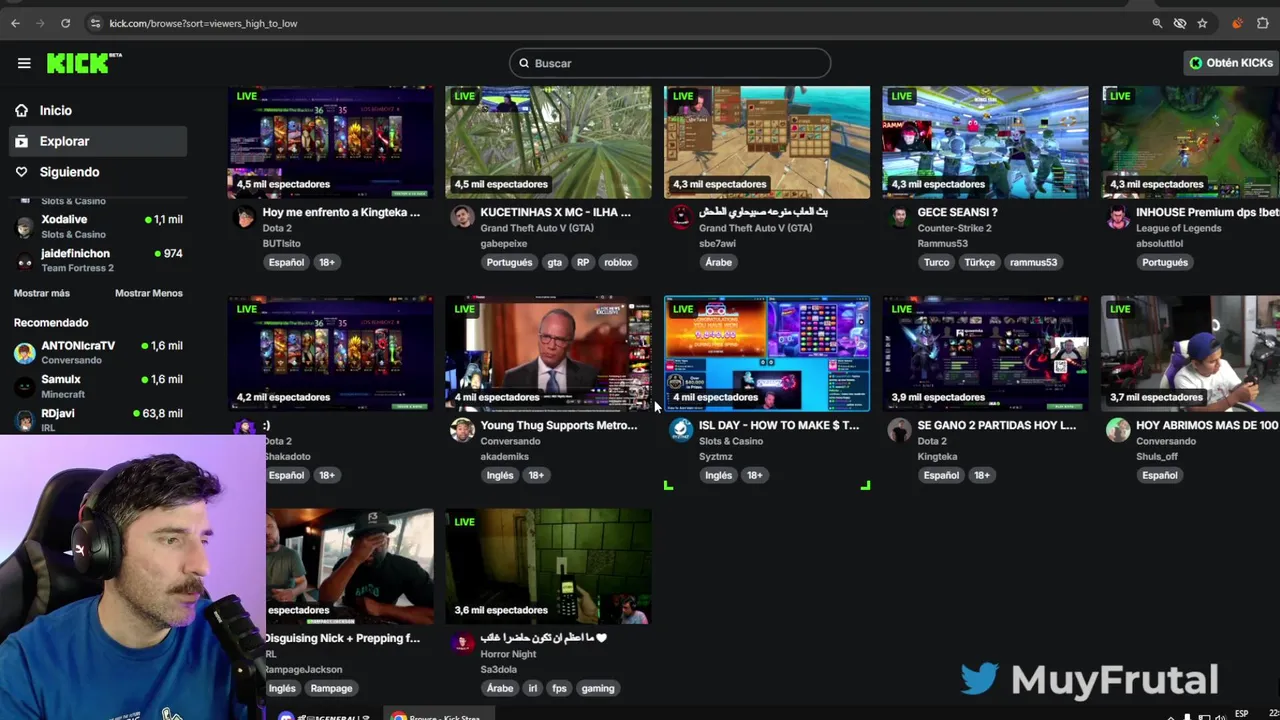Click the Rampage tag under RampageJackson

[x=331, y=688]
